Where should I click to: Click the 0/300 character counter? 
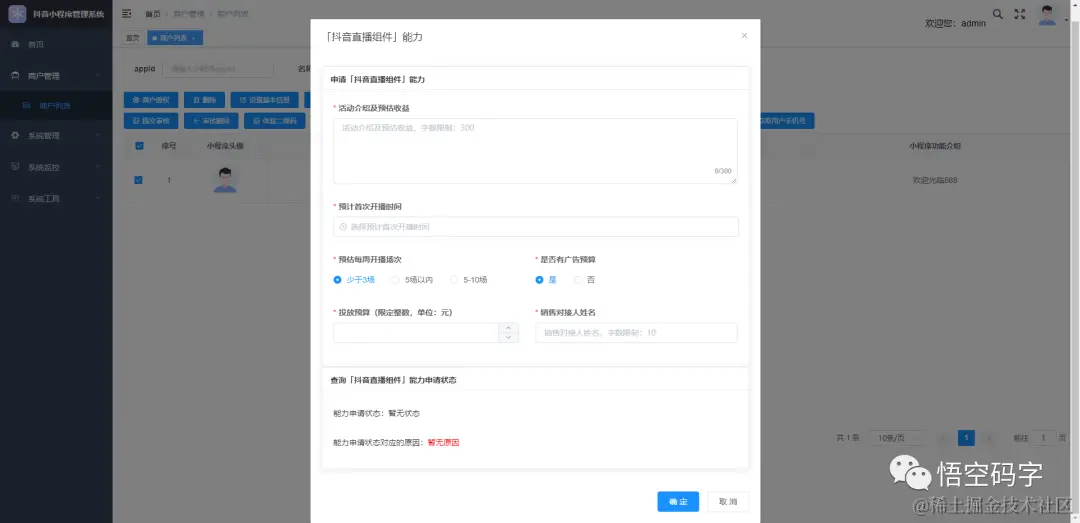click(x=723, y=171)
